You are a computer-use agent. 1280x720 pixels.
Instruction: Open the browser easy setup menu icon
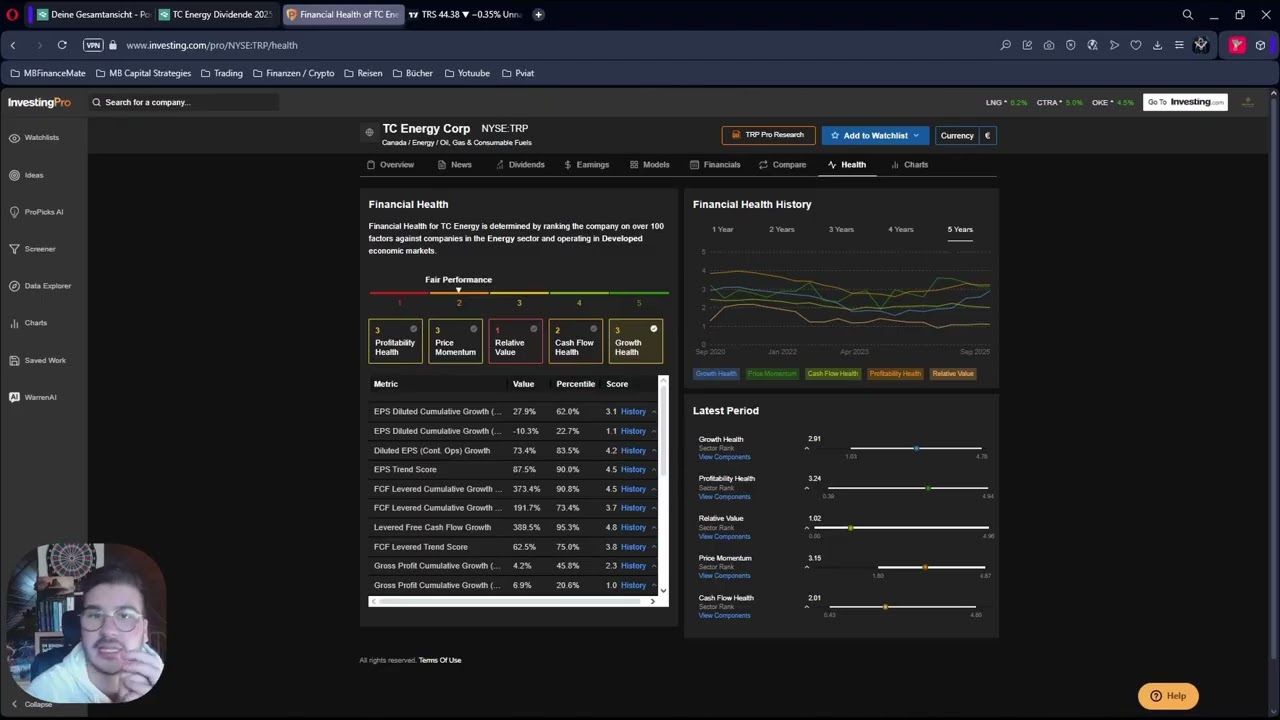pyautogui.click(x=1179, y=45)
